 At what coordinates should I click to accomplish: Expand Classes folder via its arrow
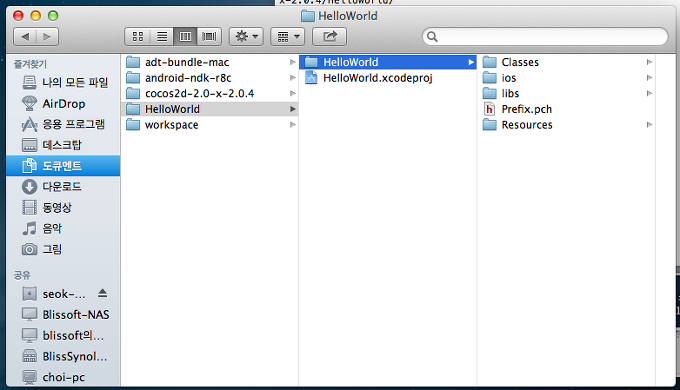(649, 62)
